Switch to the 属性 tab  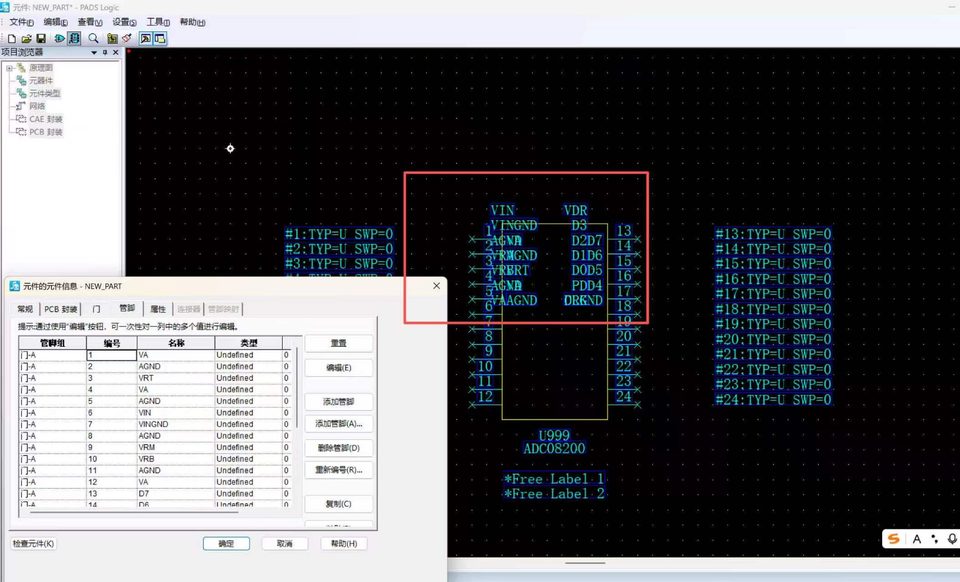tap(158, 309)
